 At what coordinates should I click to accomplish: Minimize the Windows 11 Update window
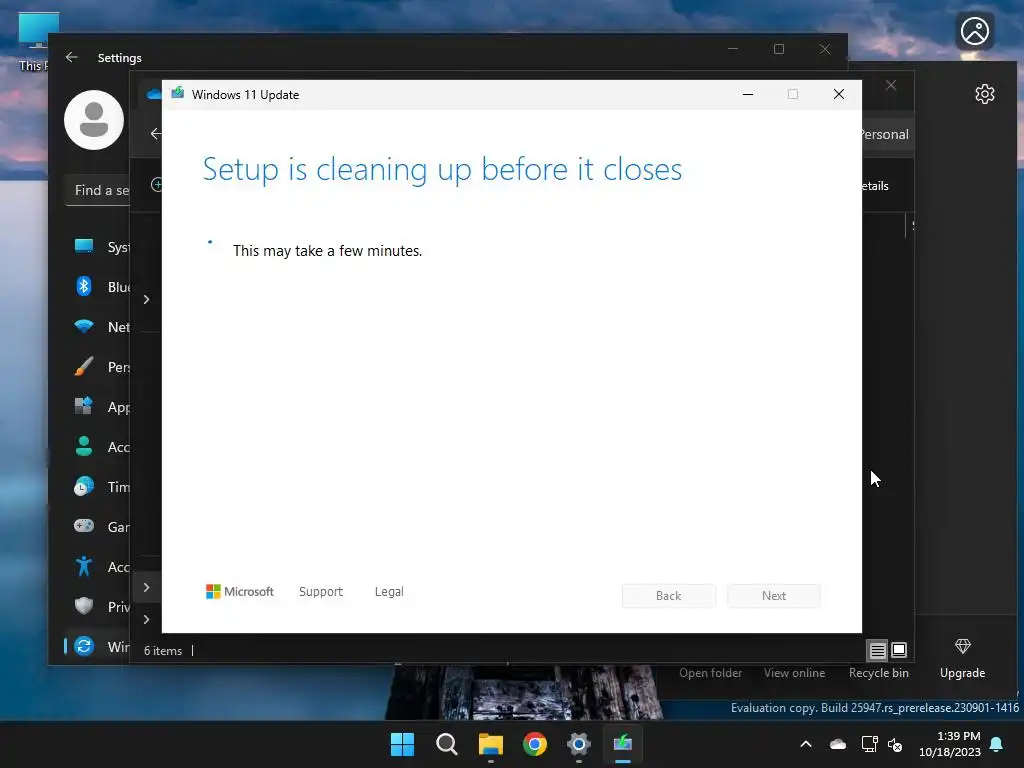[748, 94]
